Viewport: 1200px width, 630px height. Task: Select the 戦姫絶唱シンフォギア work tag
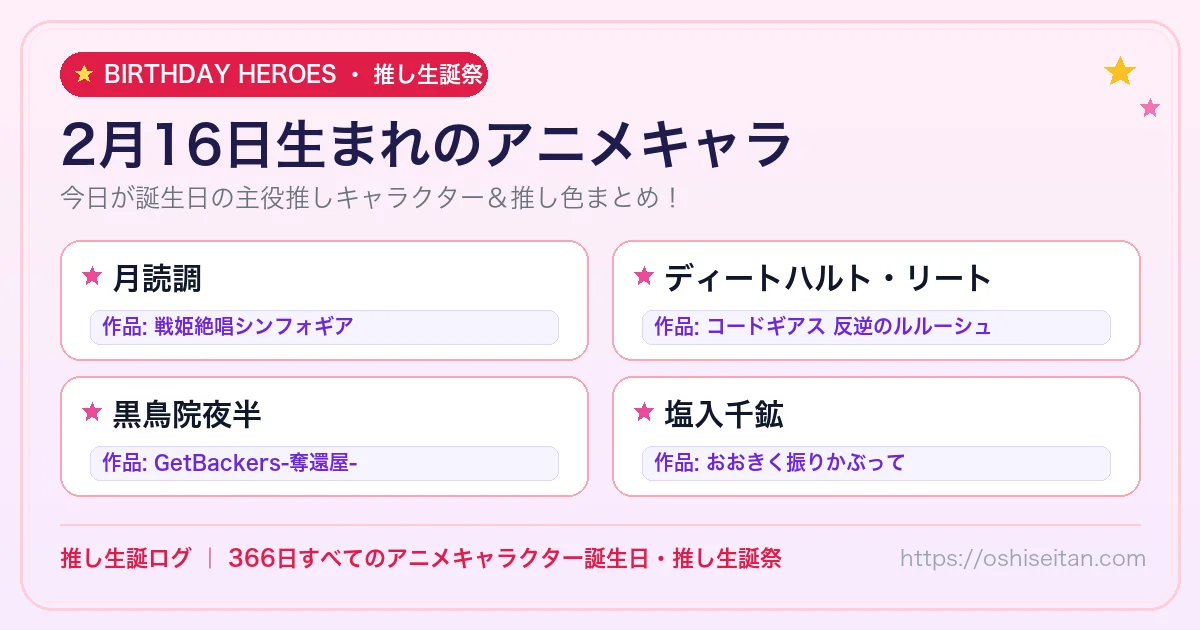[x=324, y=327]
